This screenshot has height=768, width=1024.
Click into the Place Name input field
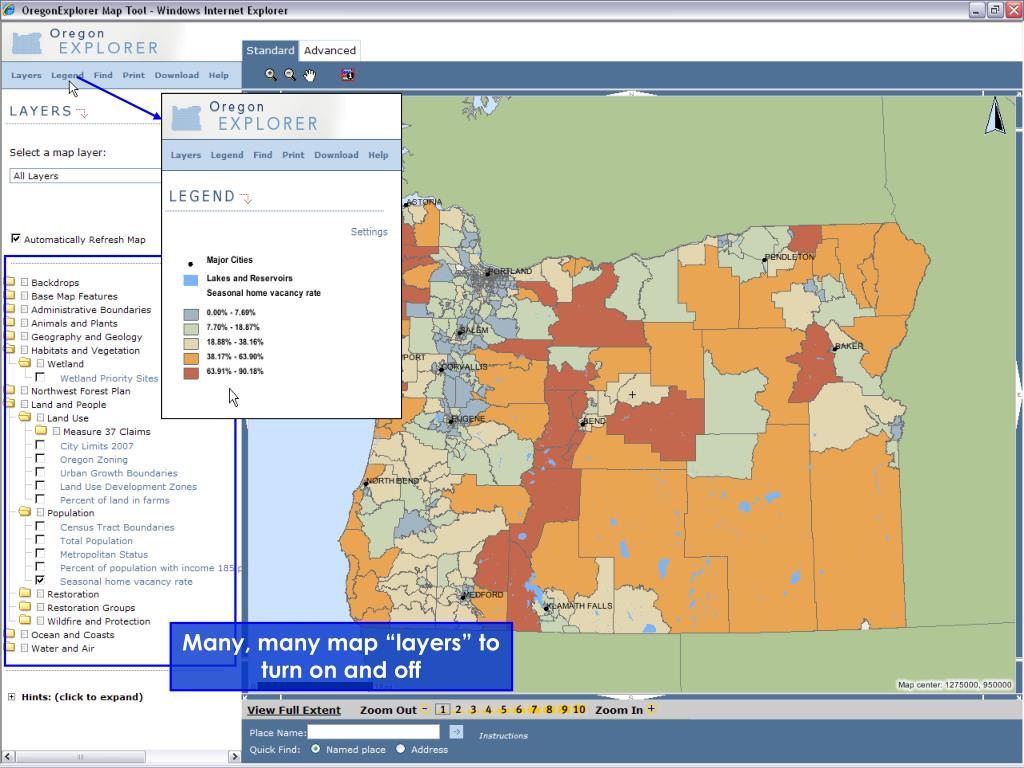click(374, 732)
